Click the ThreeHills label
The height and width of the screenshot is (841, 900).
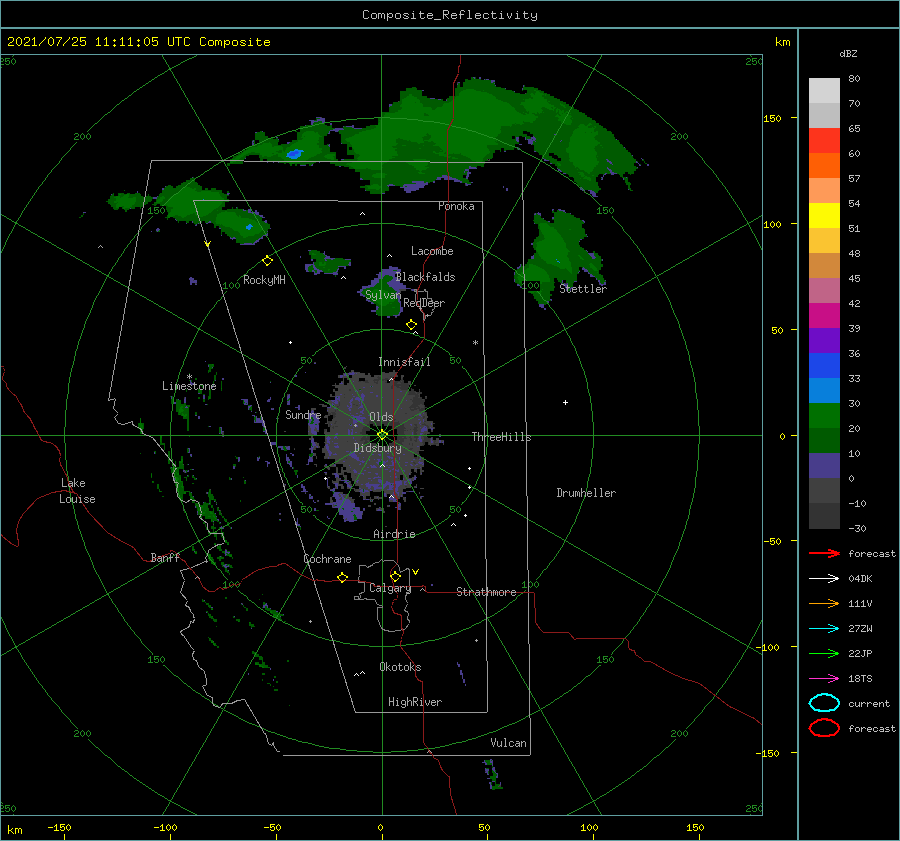tap(501, 437)
